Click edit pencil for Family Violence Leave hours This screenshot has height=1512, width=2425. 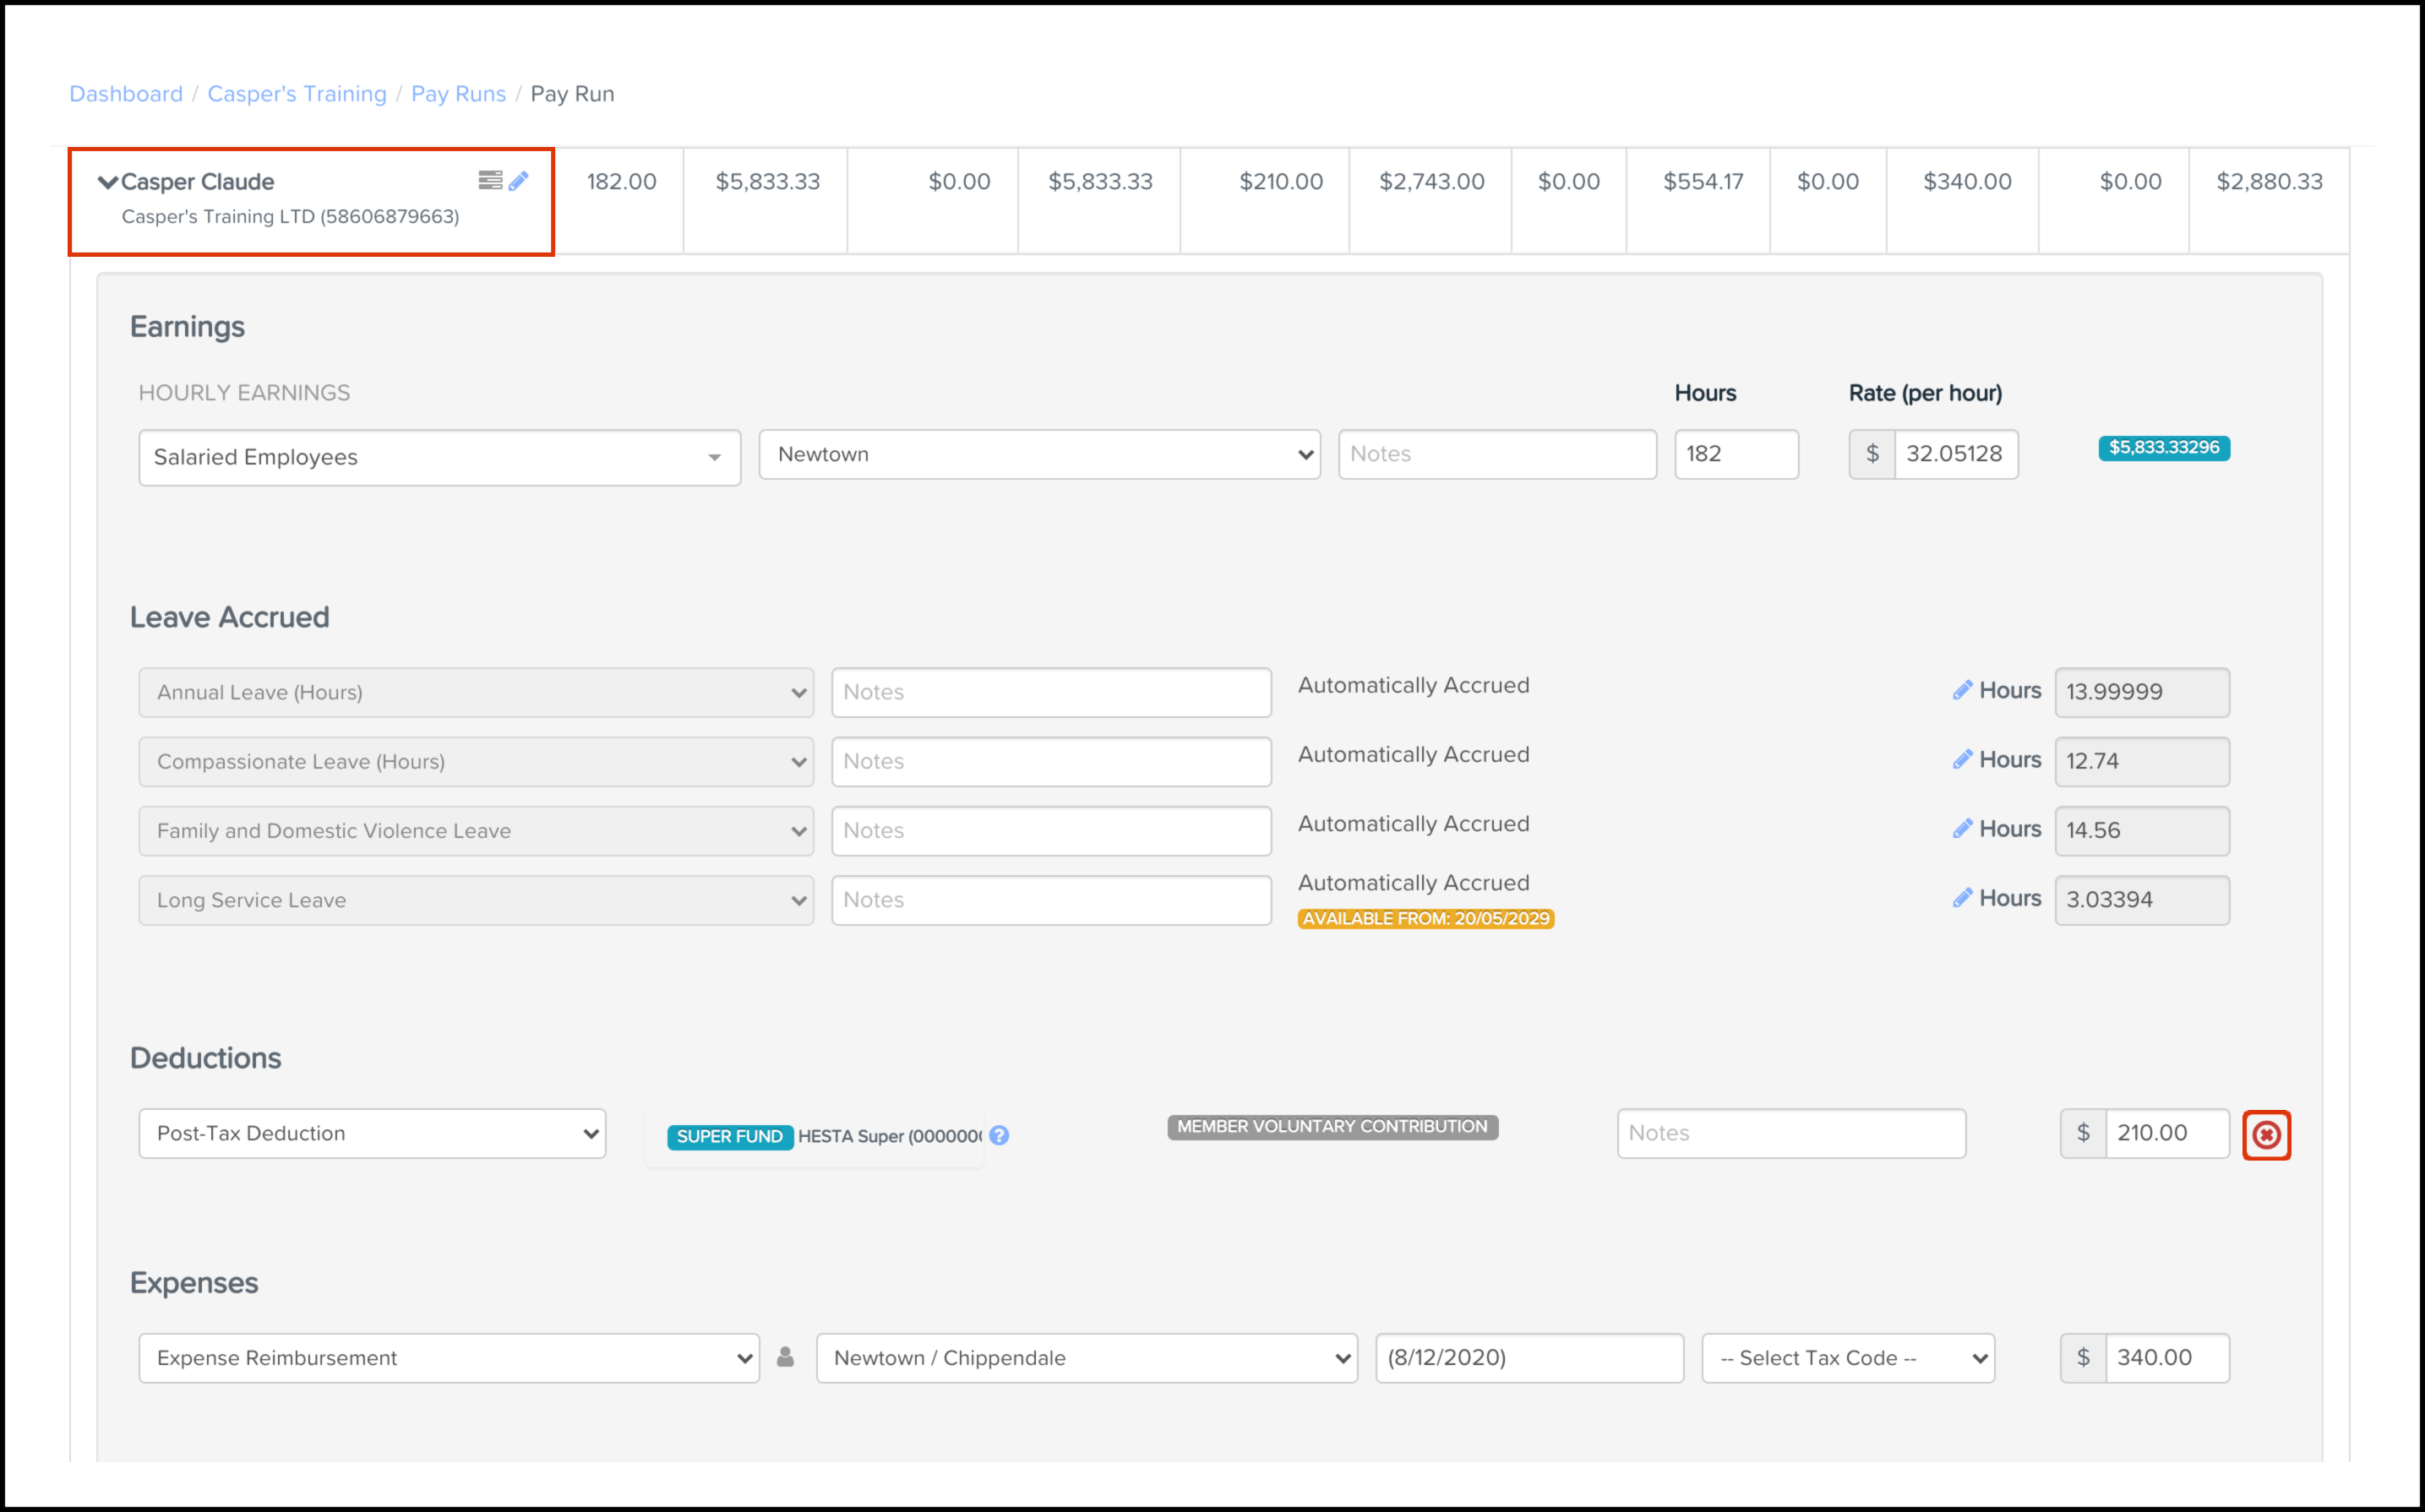pyautogui.click(x=1962, y=829)
